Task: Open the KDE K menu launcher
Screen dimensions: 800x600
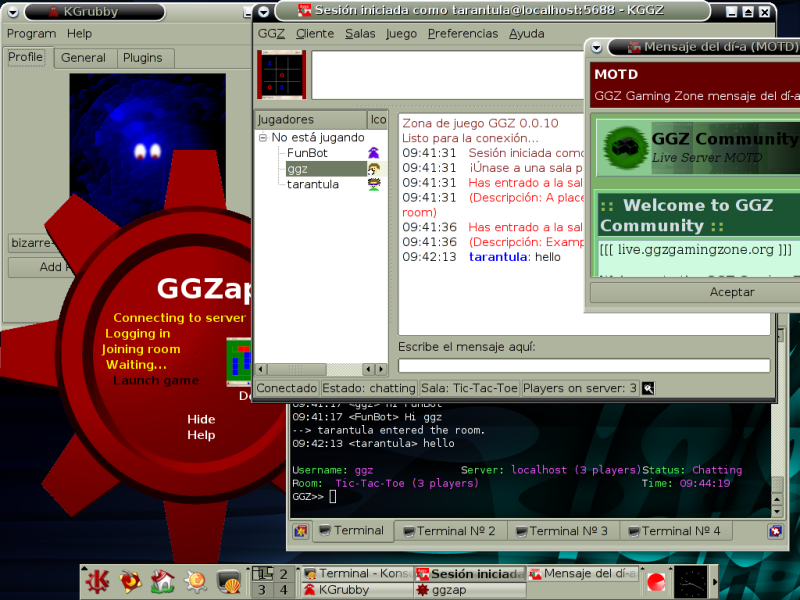Action: pos(97,581)
